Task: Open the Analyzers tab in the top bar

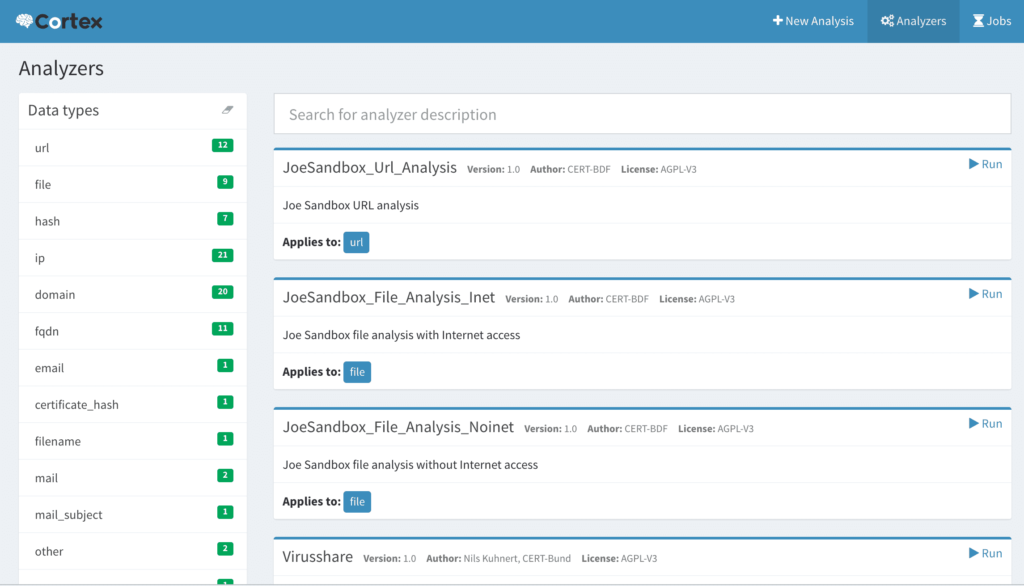Action: pos(913,21)
